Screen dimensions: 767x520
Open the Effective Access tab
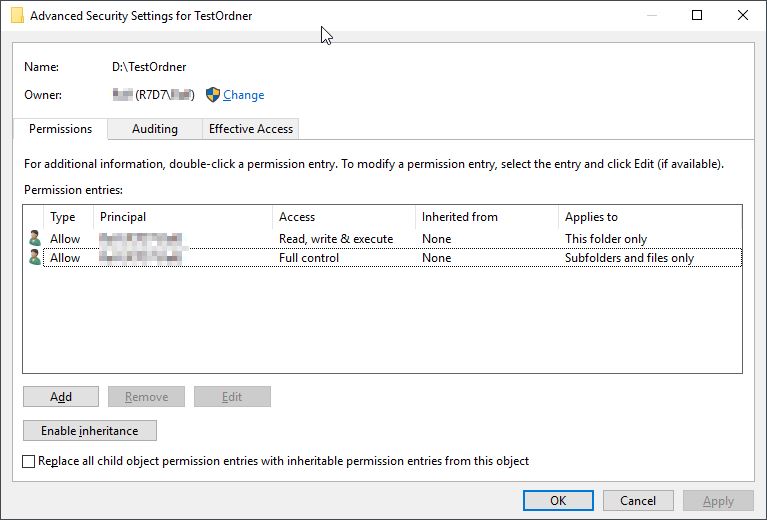[250, 129]
